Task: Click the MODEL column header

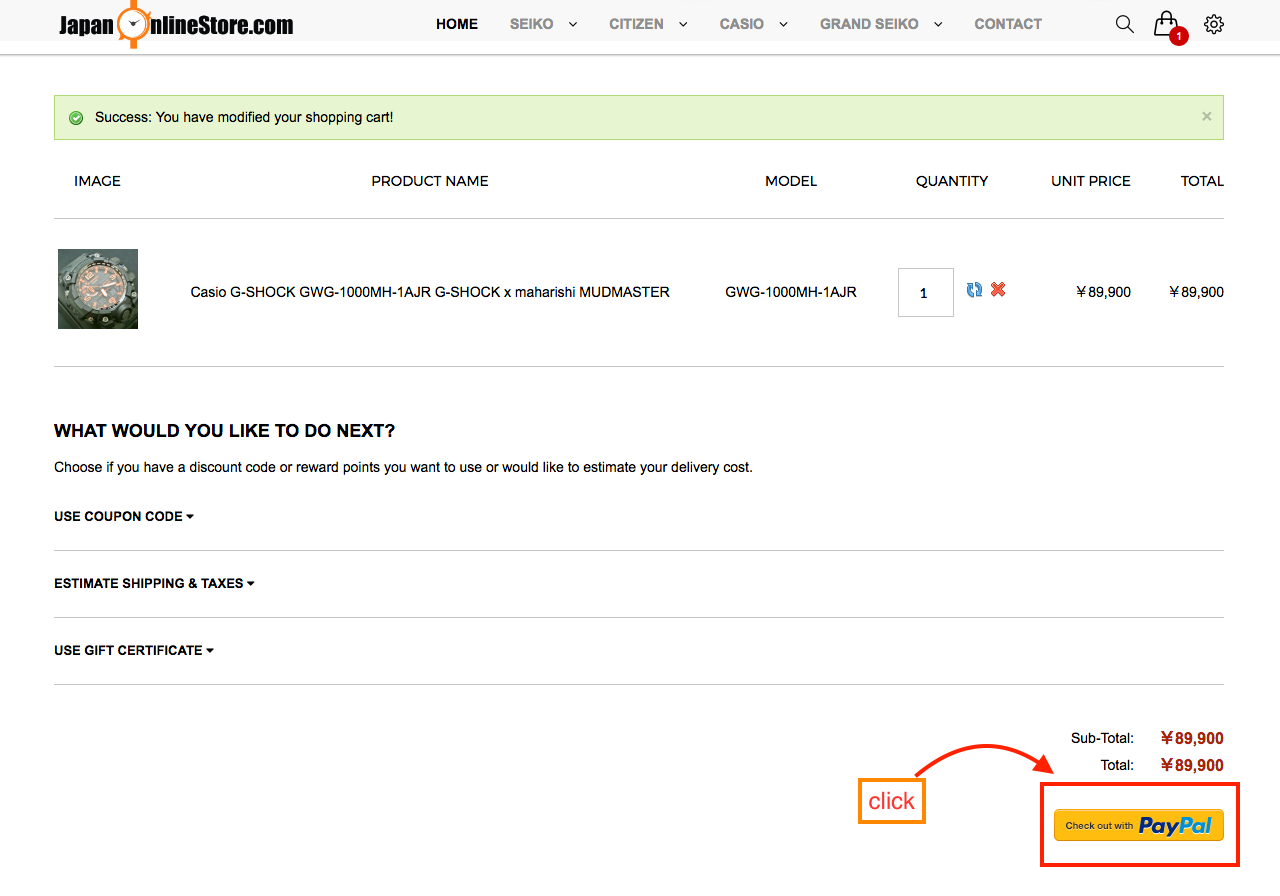Action: pos(791,181)
